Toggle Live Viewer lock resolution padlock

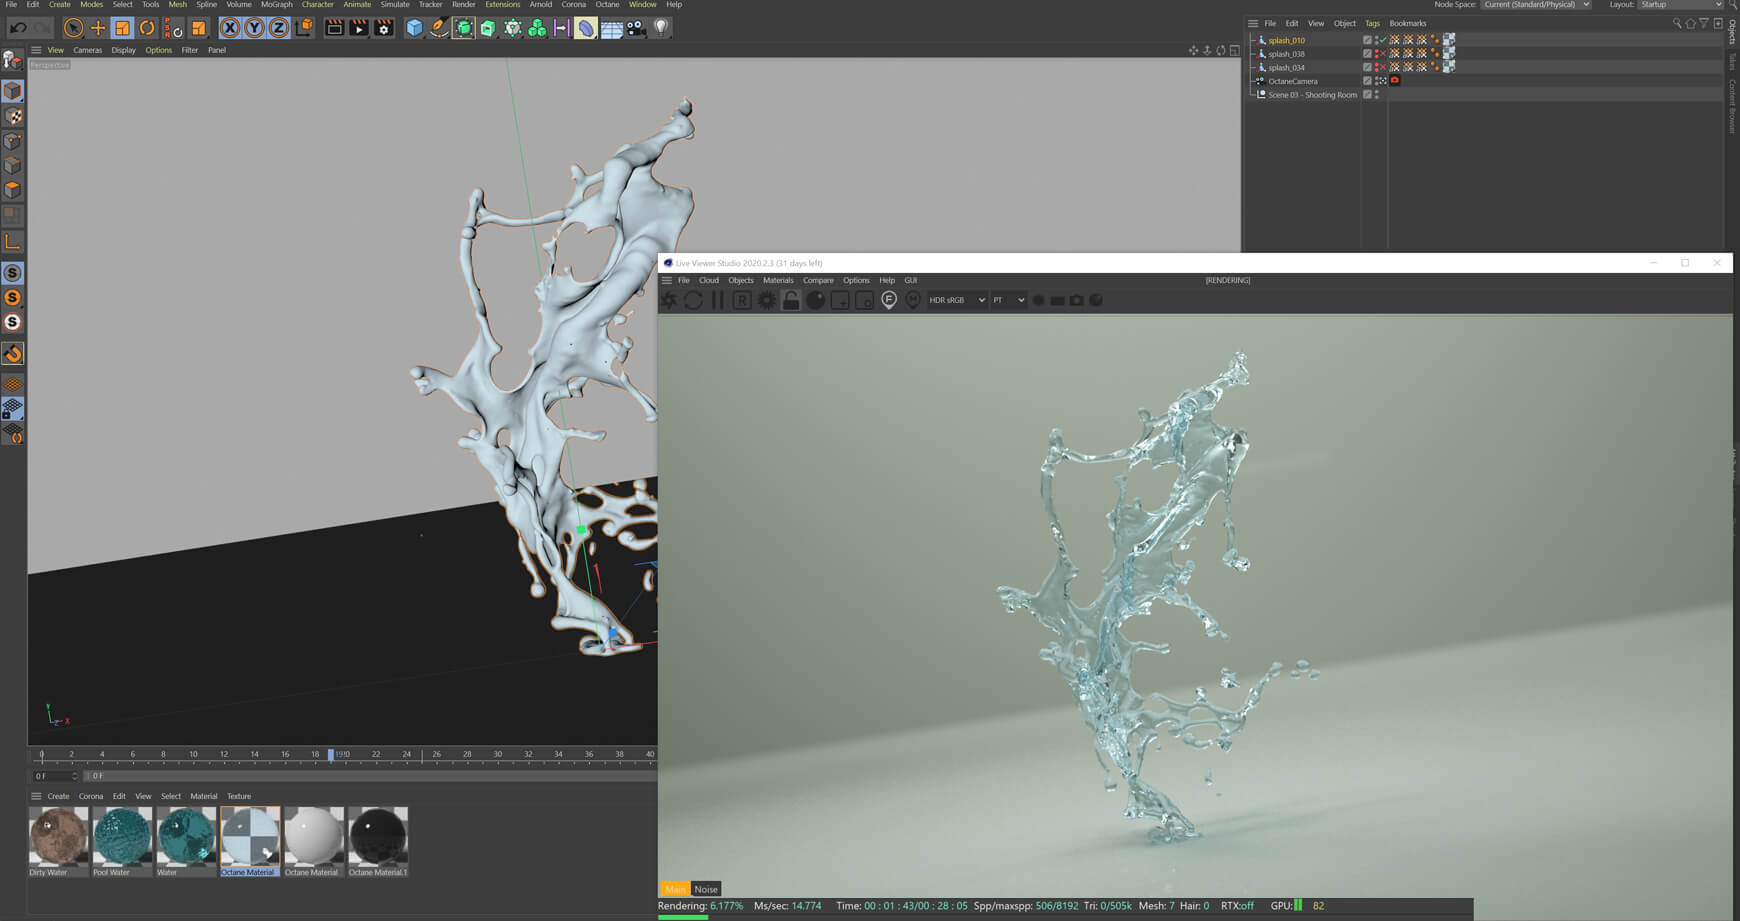click(x=791, y=300)
